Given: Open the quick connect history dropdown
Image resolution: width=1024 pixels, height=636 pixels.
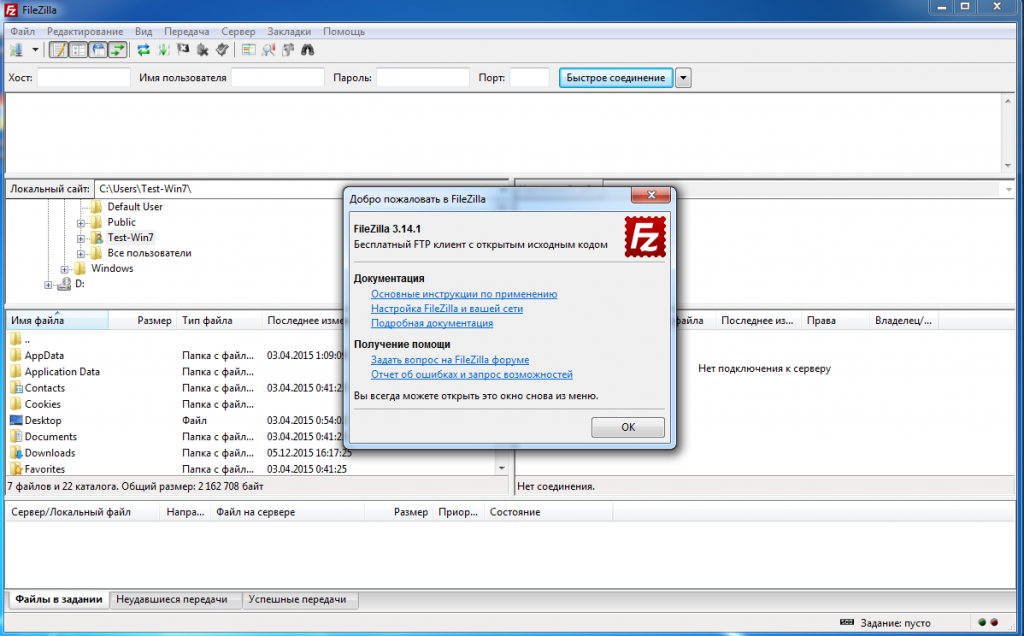Looking at the screenshot, I should point(683,78).
